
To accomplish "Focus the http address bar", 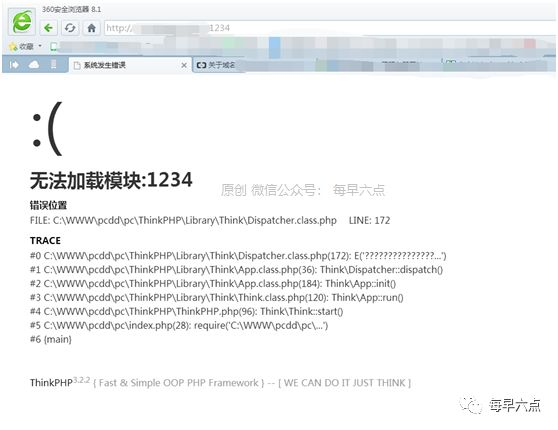I will tap(330, 28).
